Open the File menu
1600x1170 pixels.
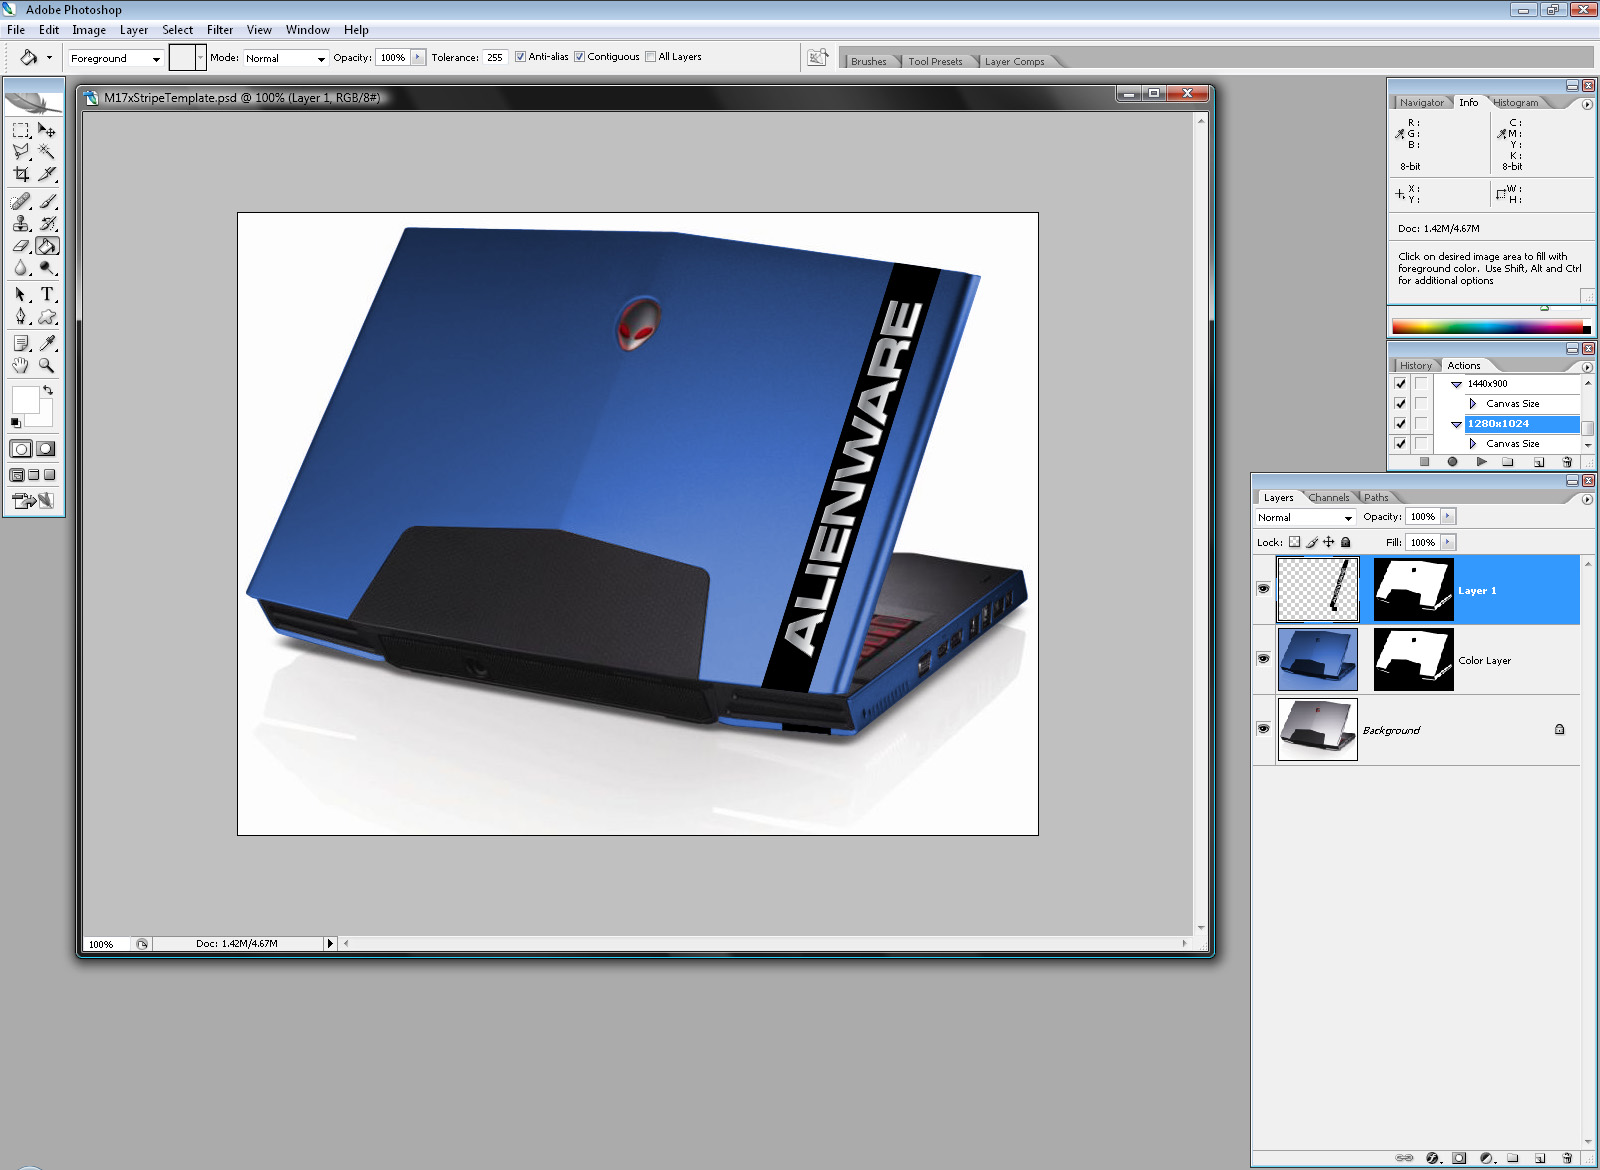16,30
